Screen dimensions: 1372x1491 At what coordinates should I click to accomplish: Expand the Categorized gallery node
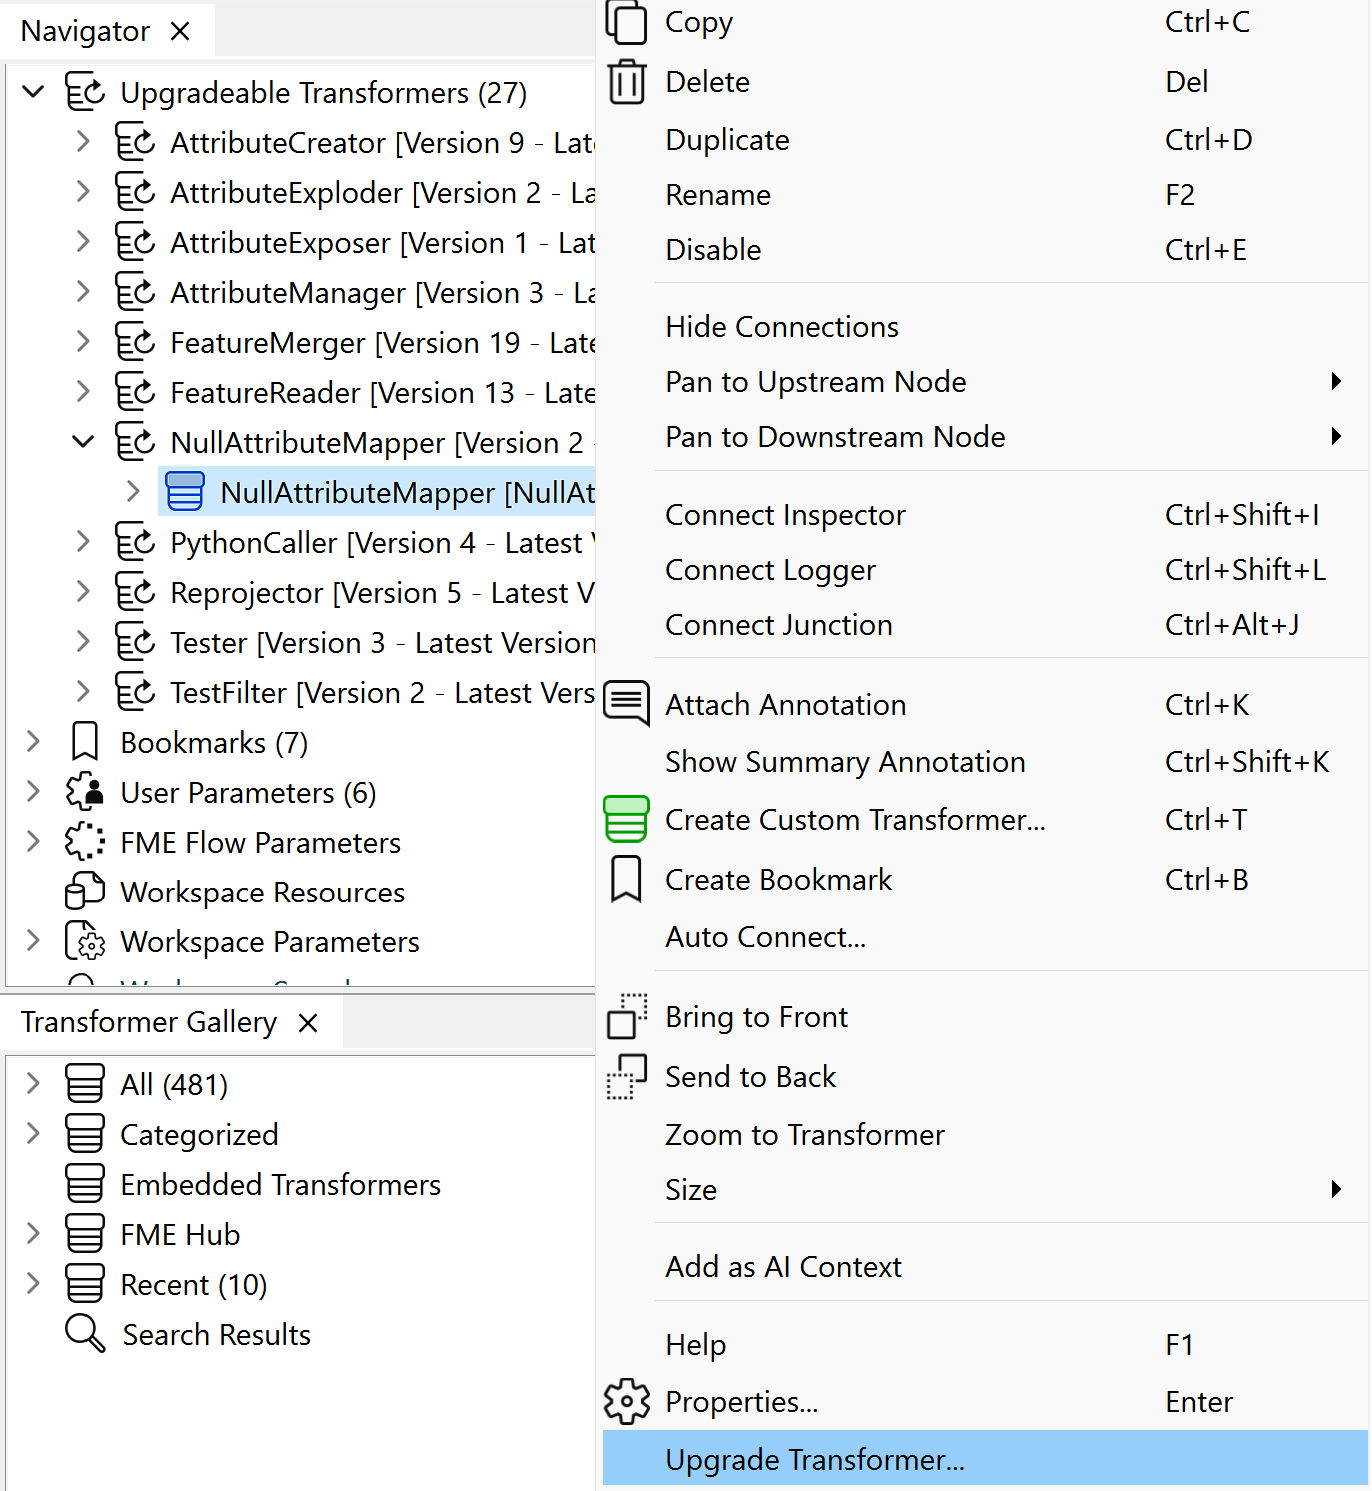coord(33,1133)
